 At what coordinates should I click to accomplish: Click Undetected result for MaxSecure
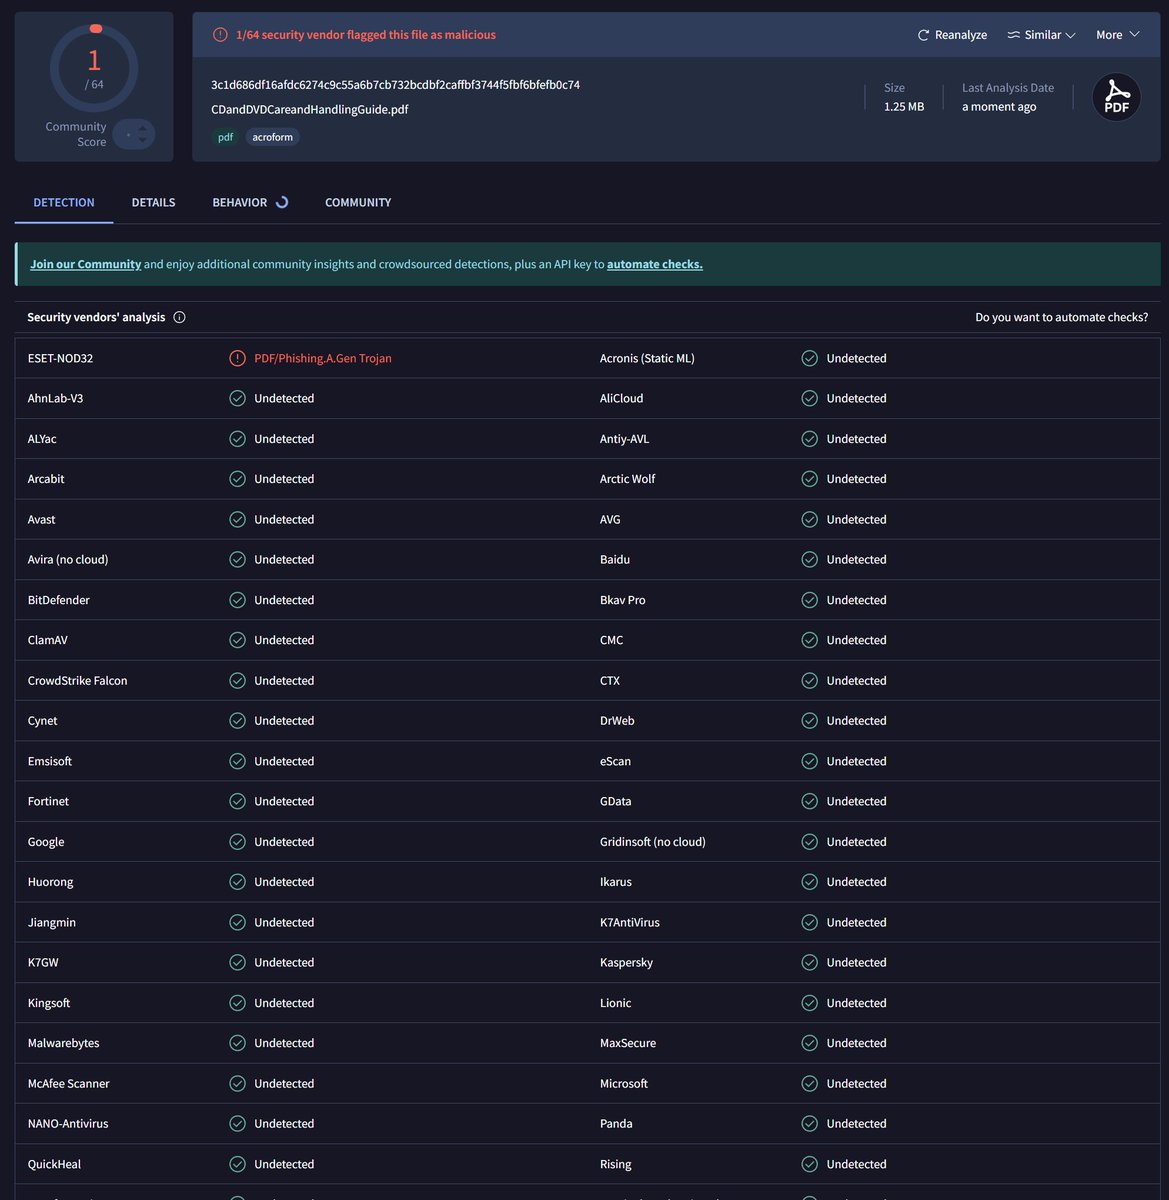[857, 1043]
